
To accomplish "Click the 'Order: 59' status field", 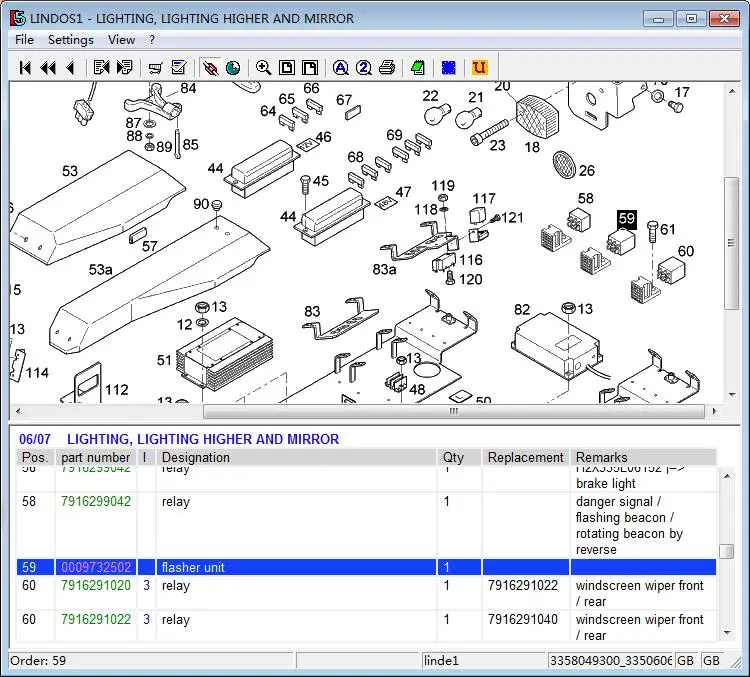I will click(x=151, y=661).
